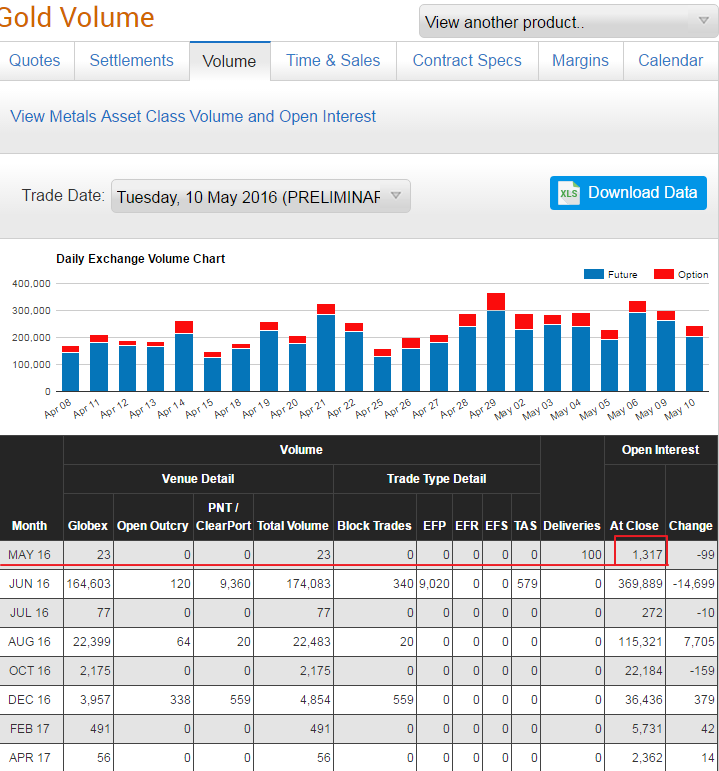
Task: Click the Daily Exchange Volume Chart title
Action: (140, 259)
